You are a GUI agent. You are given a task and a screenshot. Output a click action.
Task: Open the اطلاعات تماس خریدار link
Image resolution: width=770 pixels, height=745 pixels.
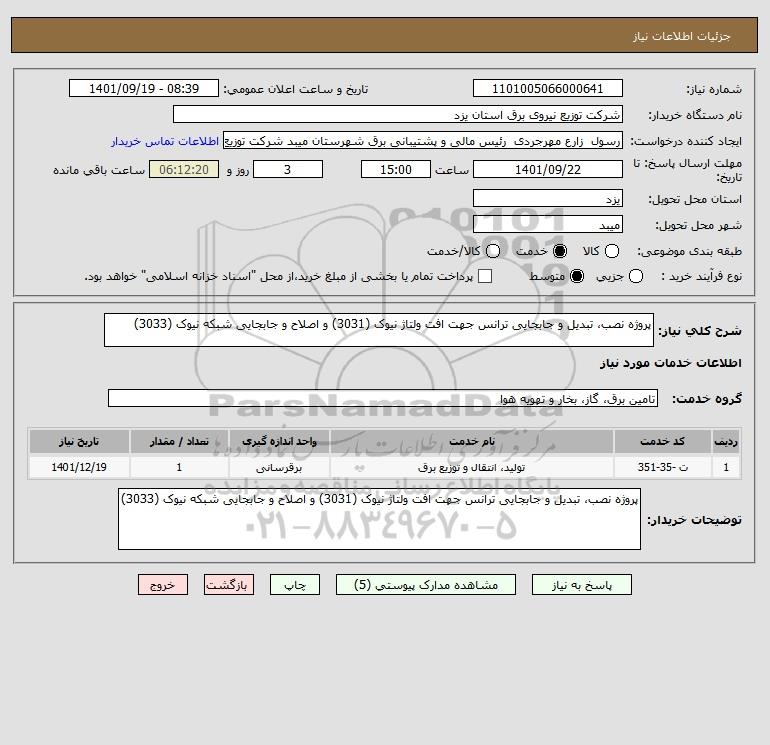[165, 141]
